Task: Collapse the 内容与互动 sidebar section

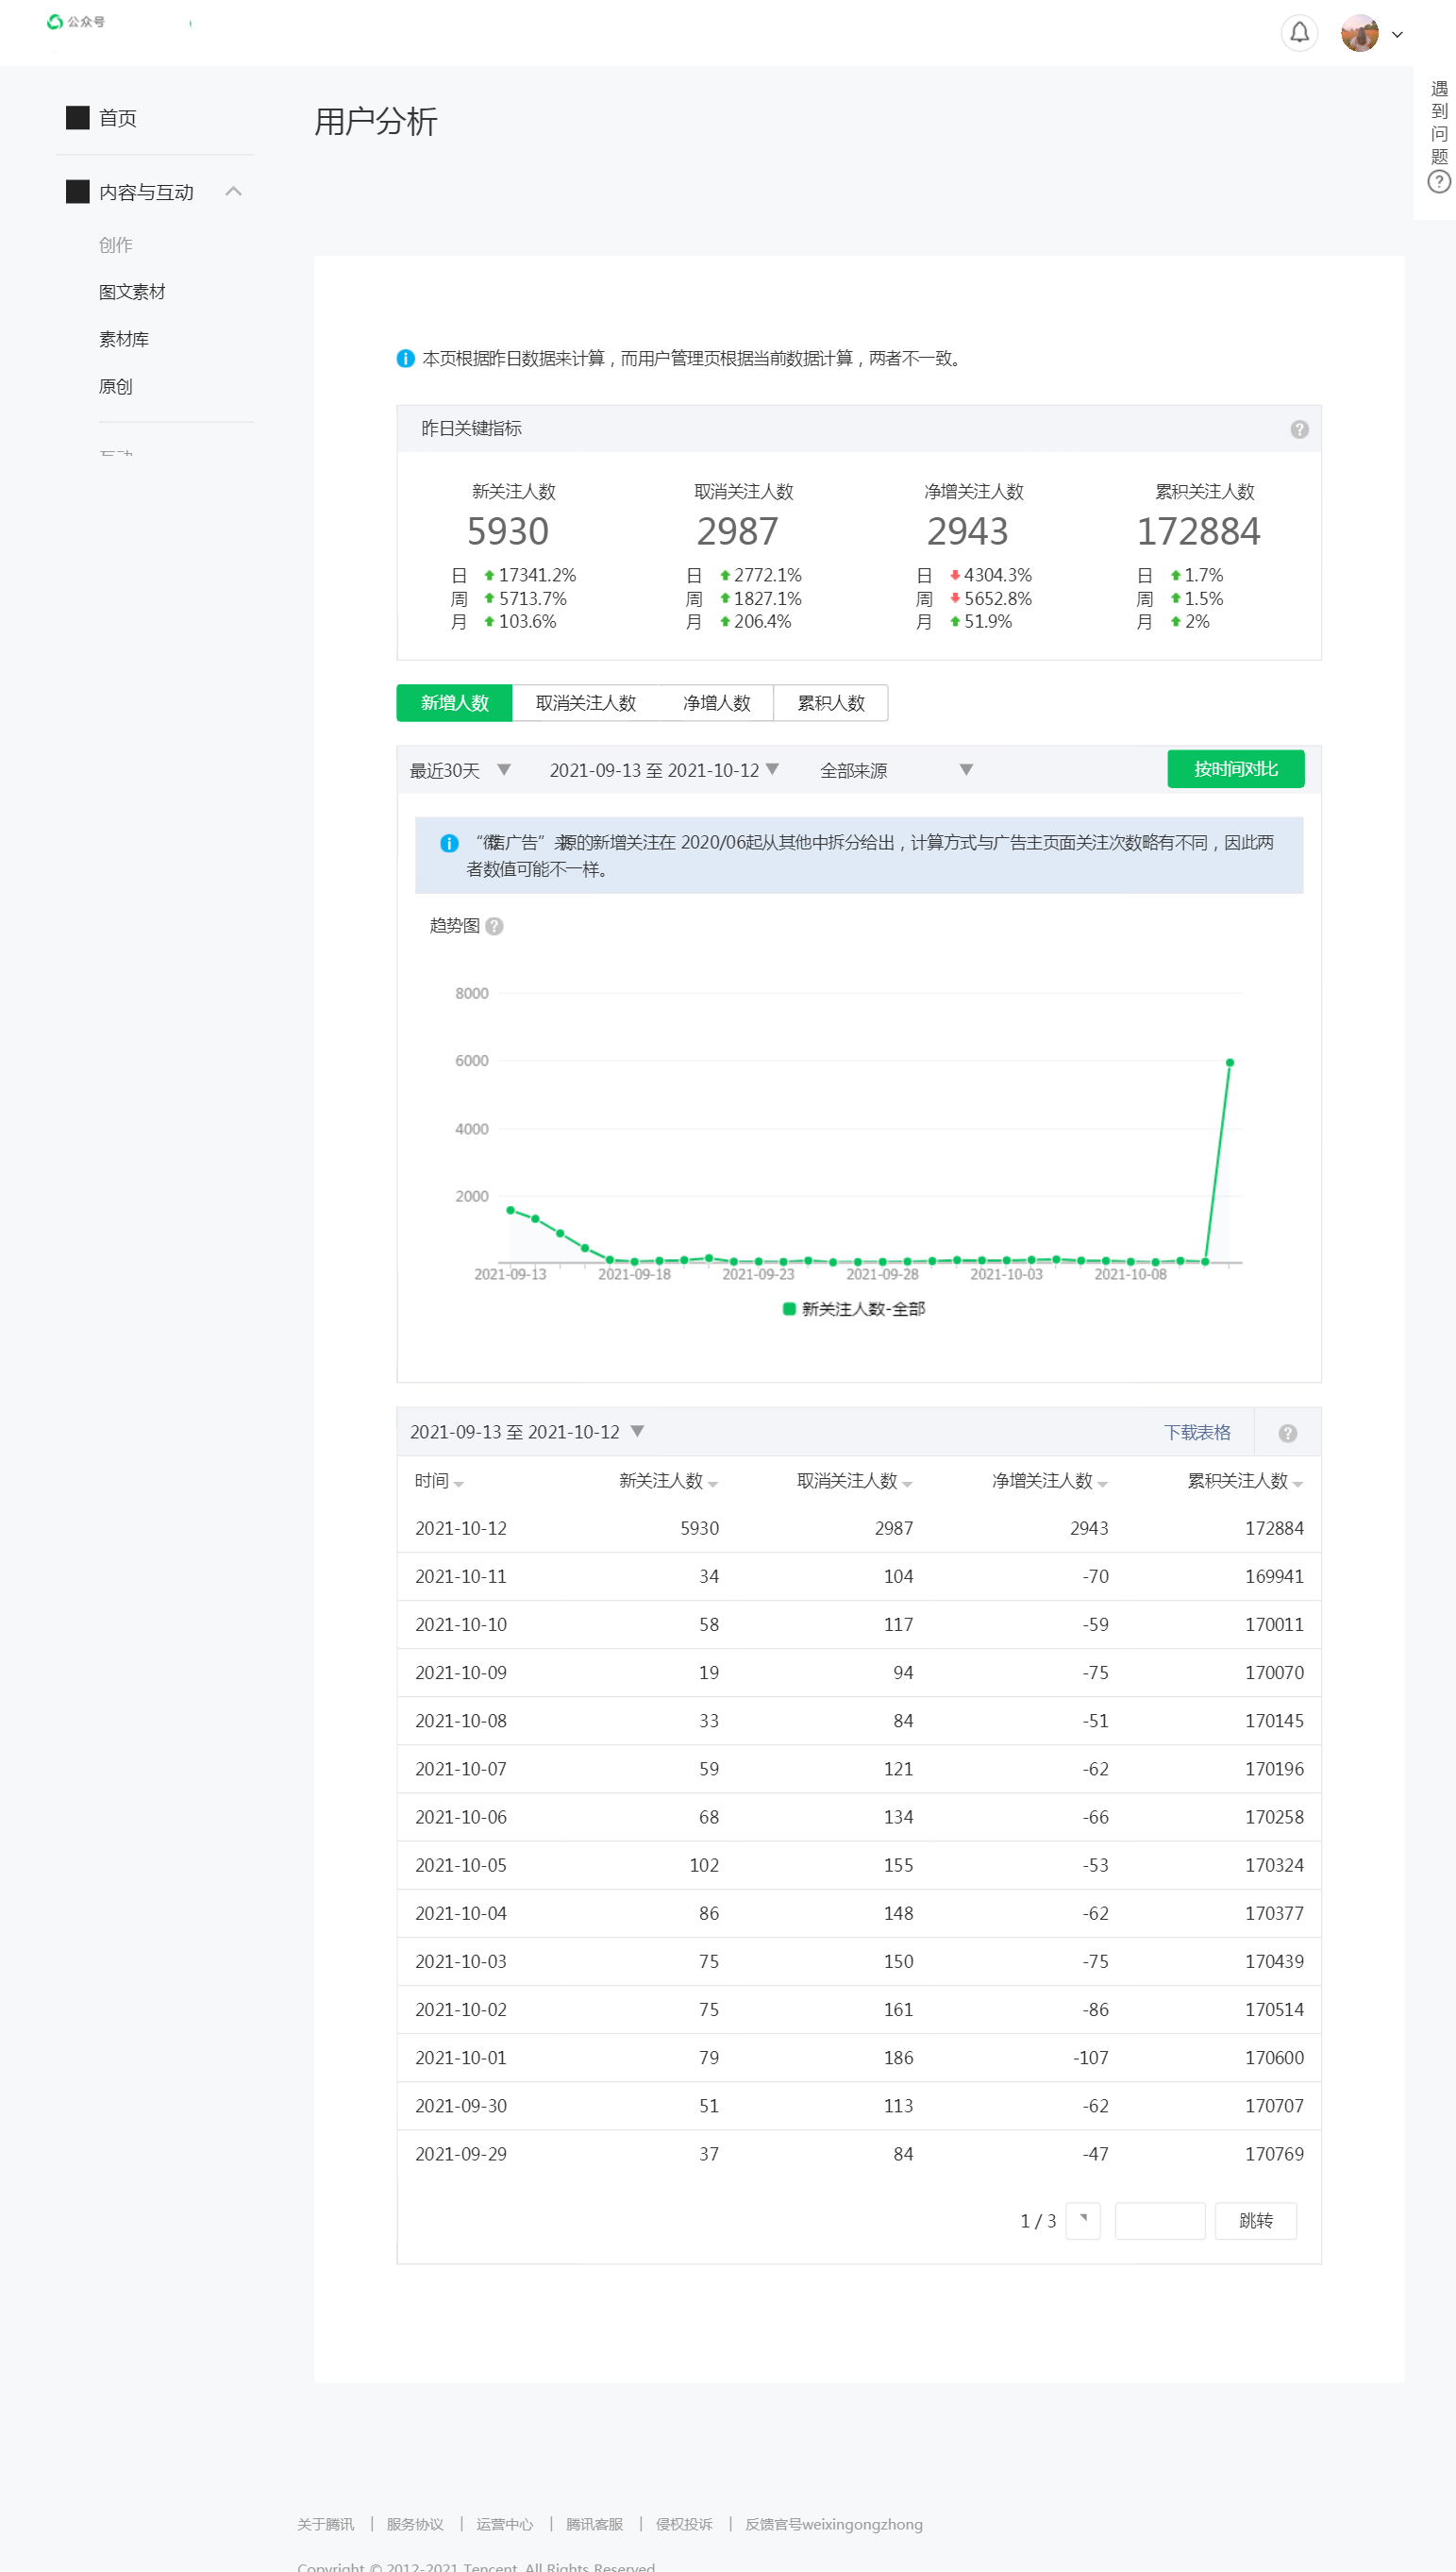Action: coord(233,191)
